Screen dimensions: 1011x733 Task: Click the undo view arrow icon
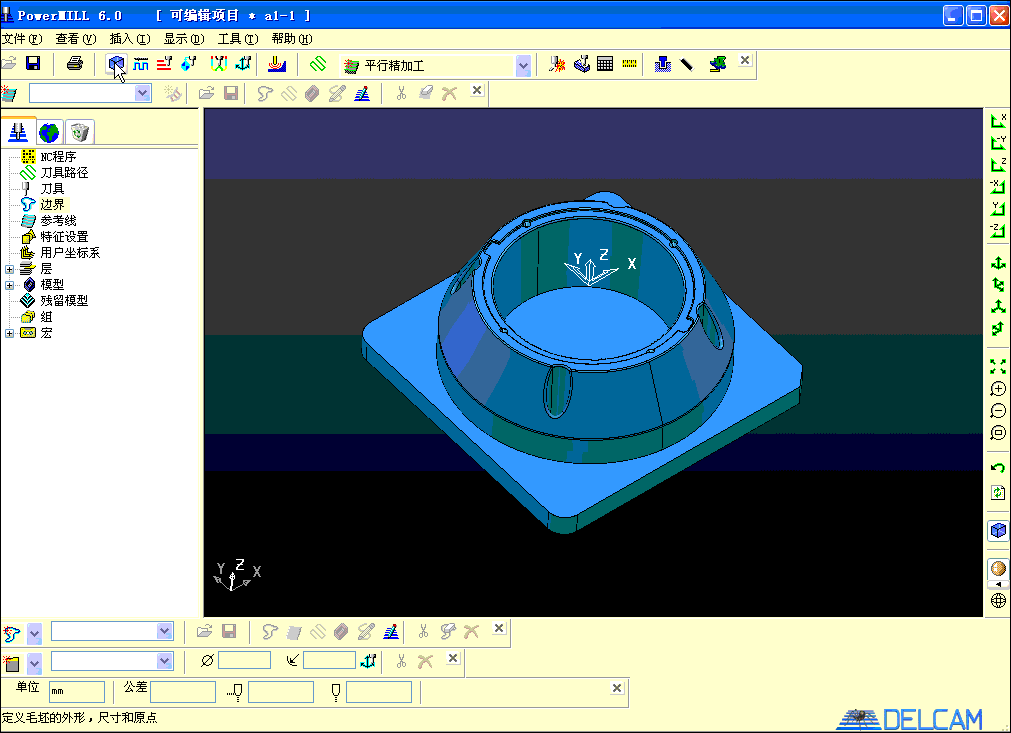tap(998, 468)
